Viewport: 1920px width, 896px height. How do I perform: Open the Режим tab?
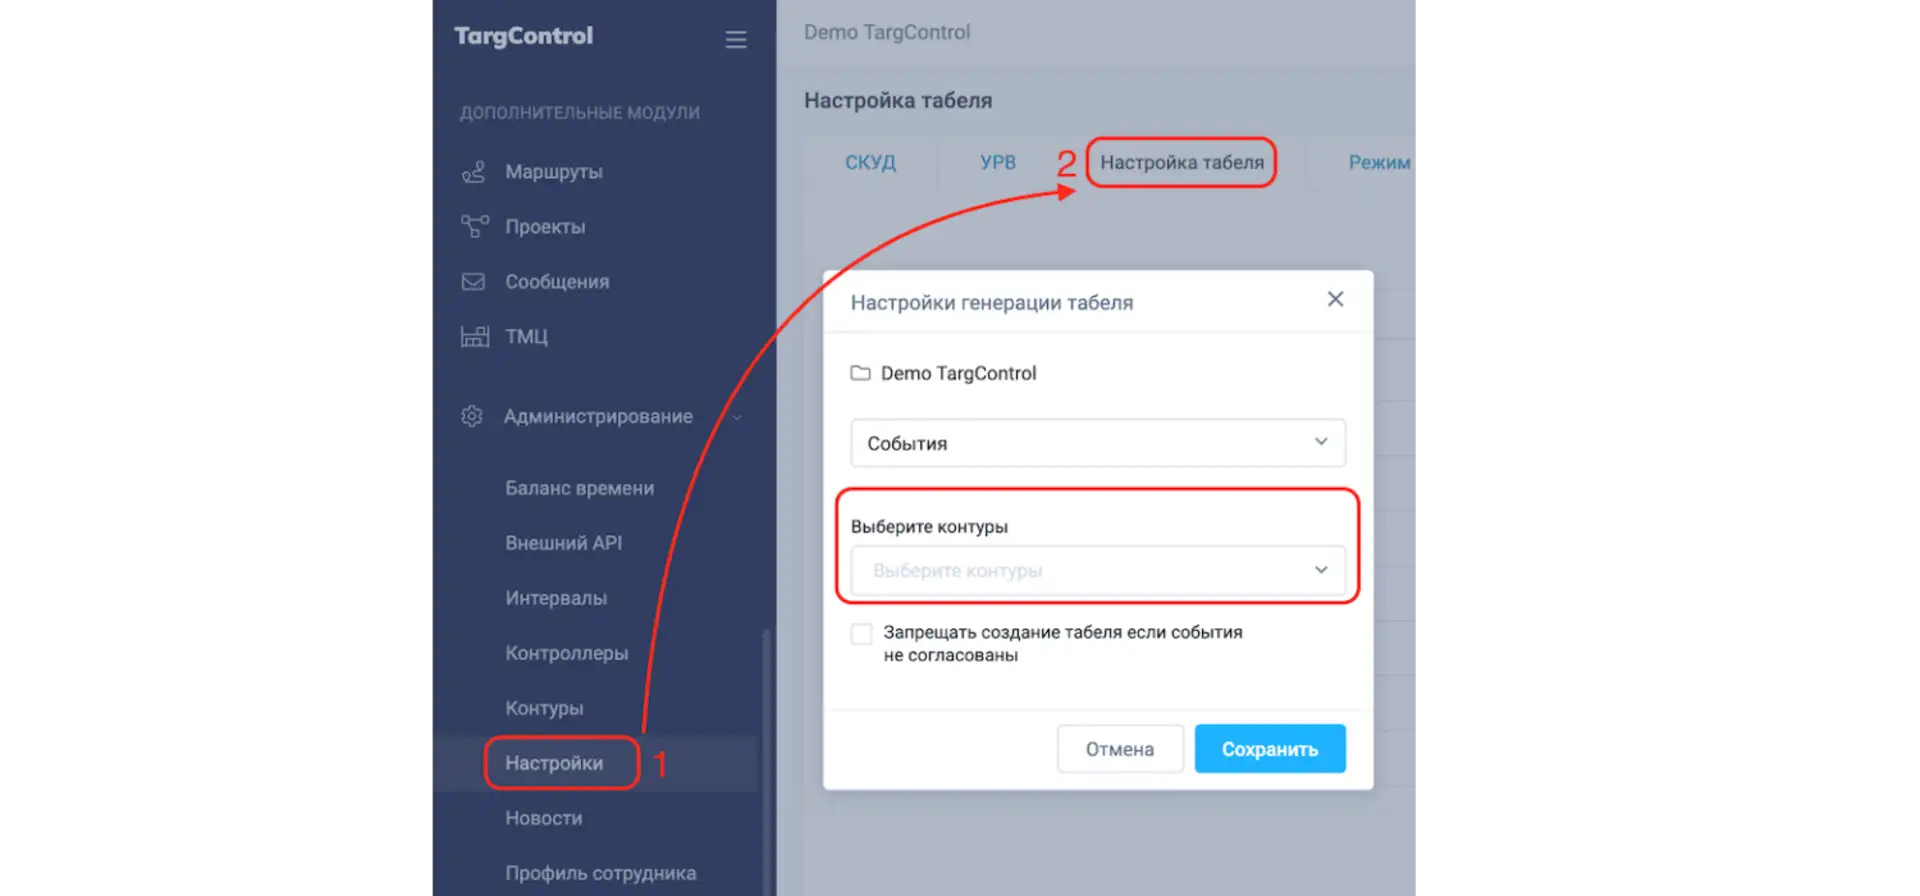point(1380,161)
